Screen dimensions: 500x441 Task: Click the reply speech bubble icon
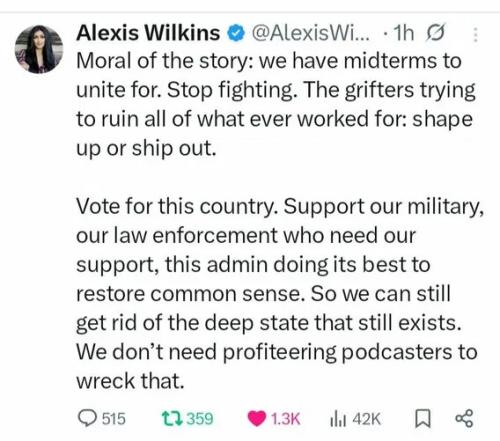87,418
